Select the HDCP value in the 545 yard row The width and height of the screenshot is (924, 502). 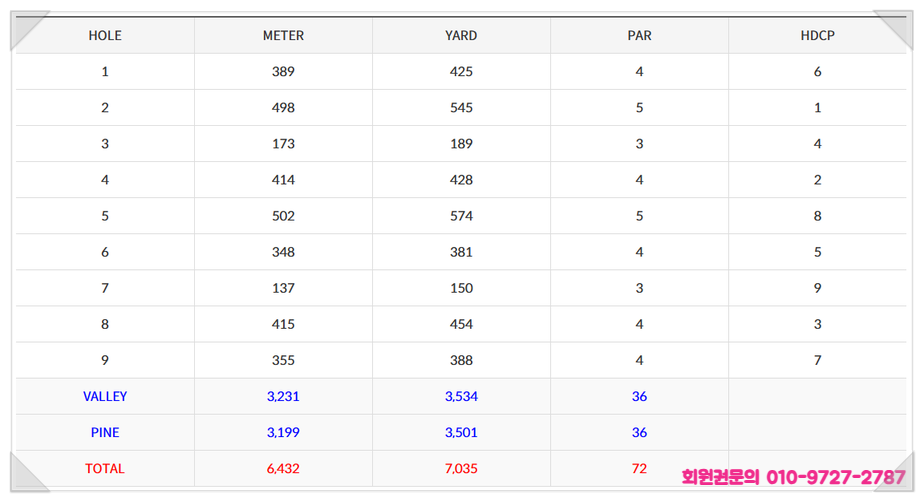(817, 108)
